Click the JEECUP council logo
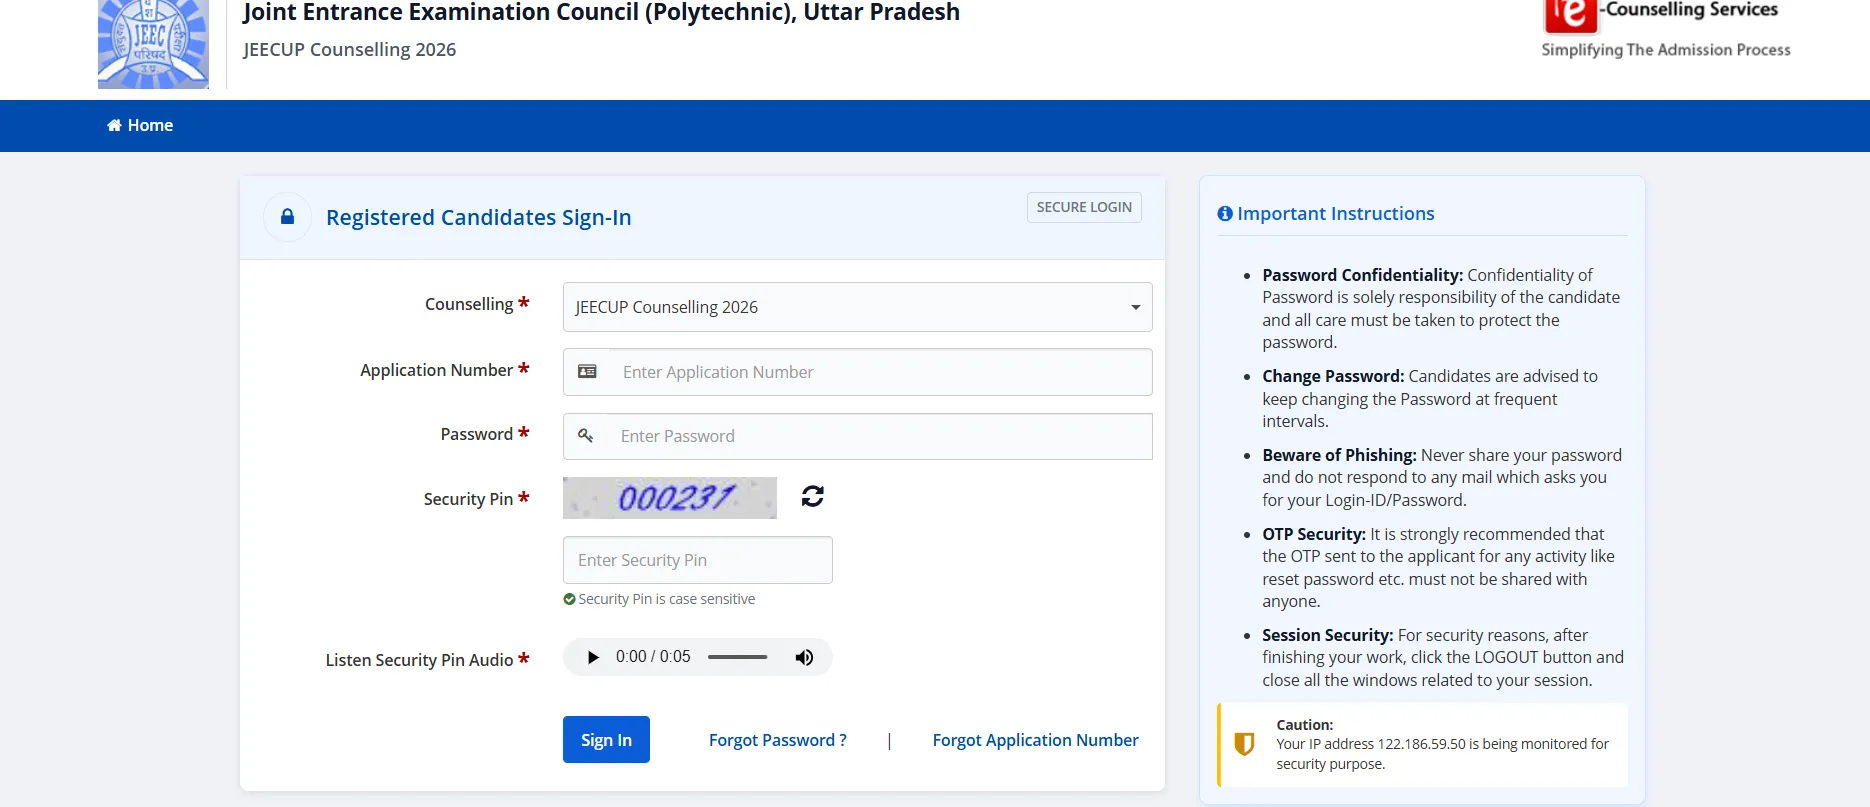 (153, 44)
